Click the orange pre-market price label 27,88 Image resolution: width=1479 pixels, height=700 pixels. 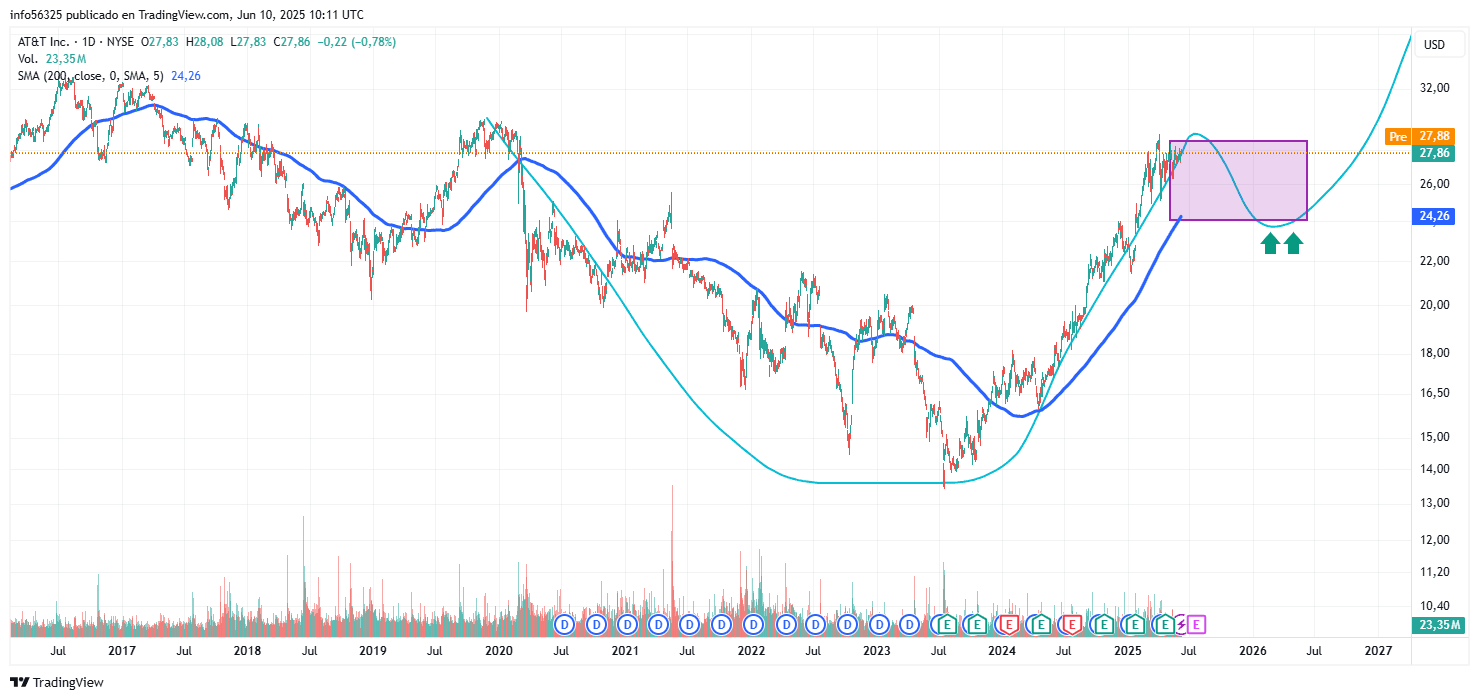tap(1434, 136)
